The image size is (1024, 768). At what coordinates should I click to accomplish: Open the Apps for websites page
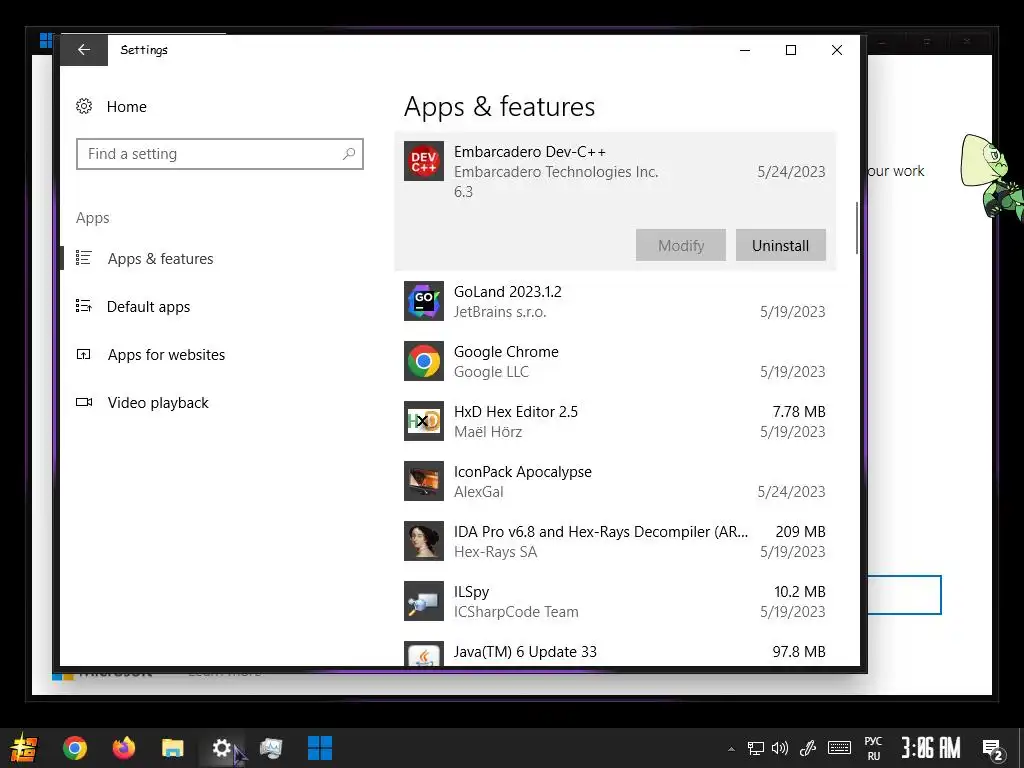click(x=166, y=355)
